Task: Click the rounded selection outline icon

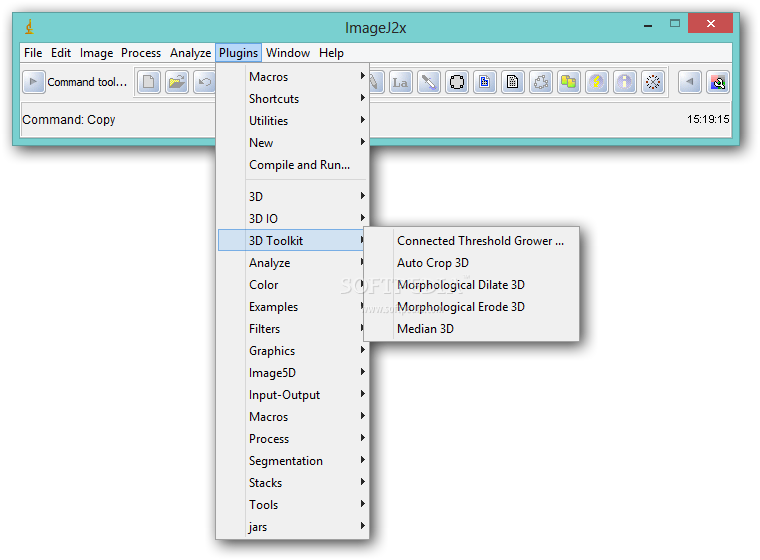Action: (457, 82)
